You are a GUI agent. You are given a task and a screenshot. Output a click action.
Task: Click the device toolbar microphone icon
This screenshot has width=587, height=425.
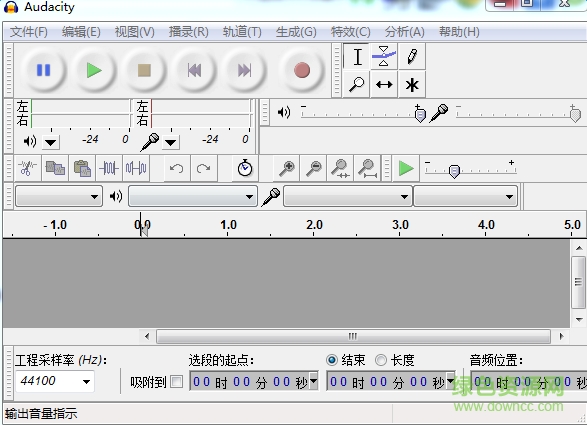[x=271, y=197]
